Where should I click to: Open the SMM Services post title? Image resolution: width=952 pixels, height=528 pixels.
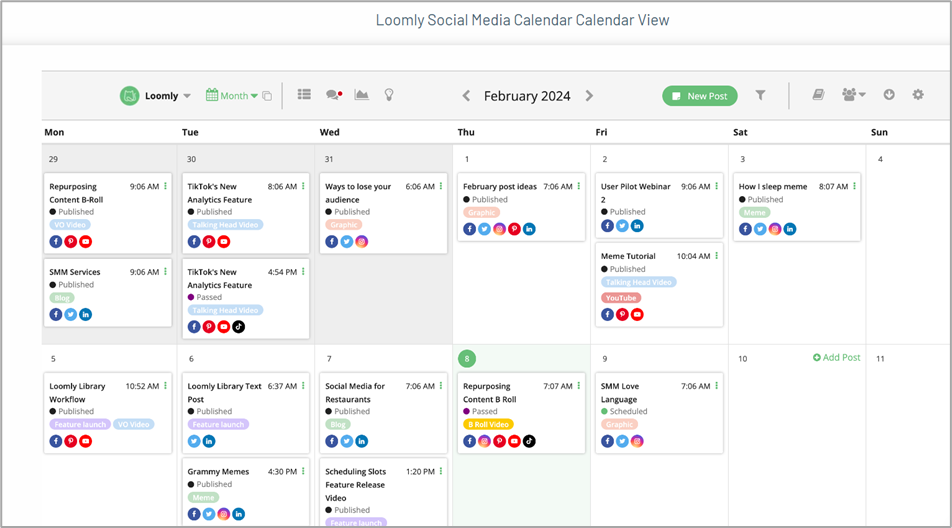tap(75, 272)
